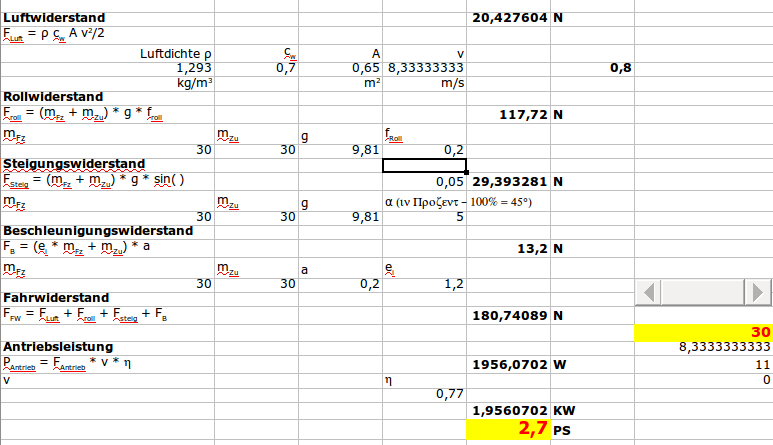Select the 0,2 value under f_Roll

[424, 150]
